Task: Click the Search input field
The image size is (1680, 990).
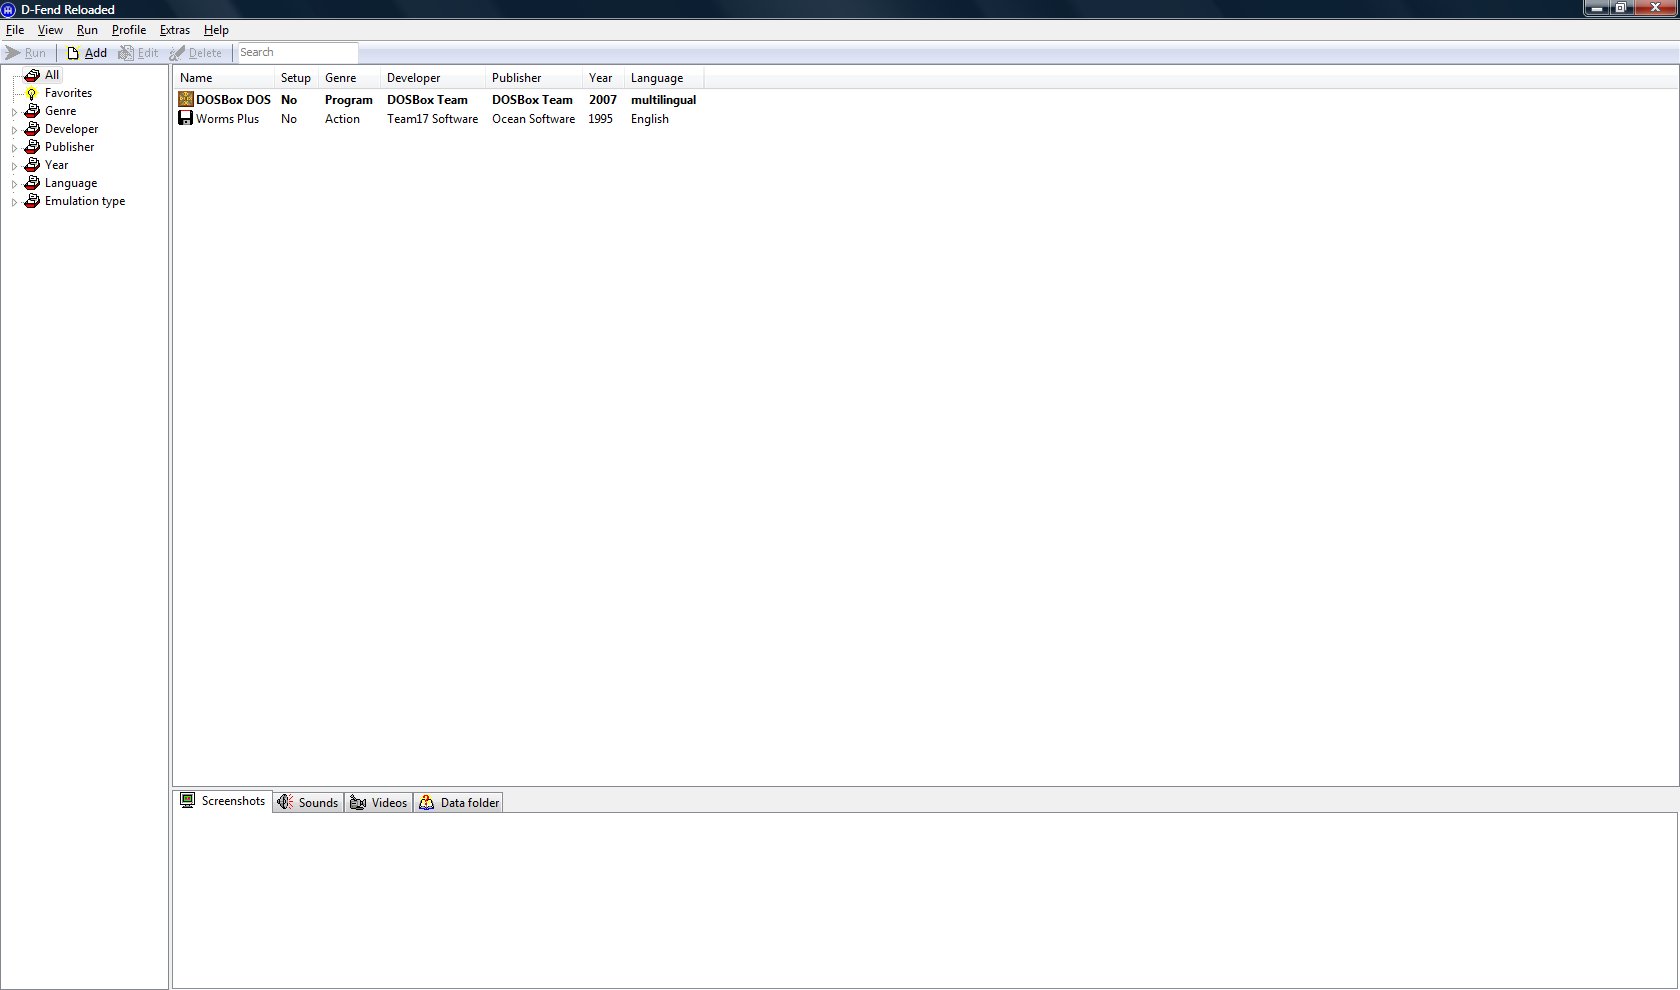Action: [297, 53]
